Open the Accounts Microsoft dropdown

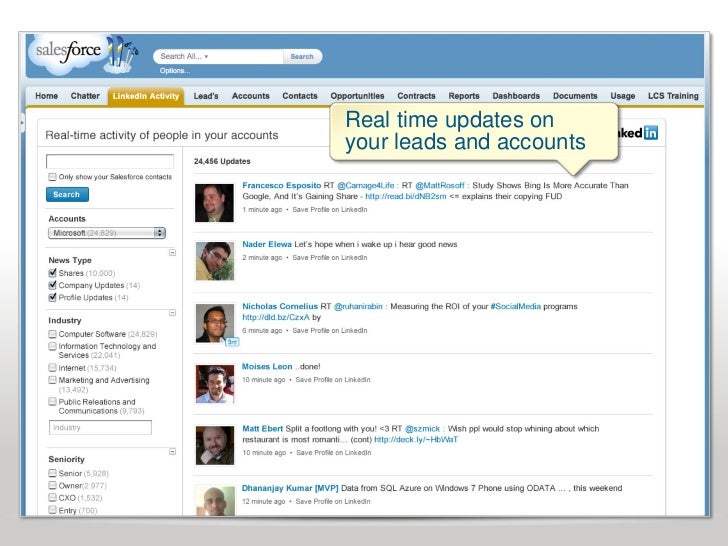coord(107,233)
